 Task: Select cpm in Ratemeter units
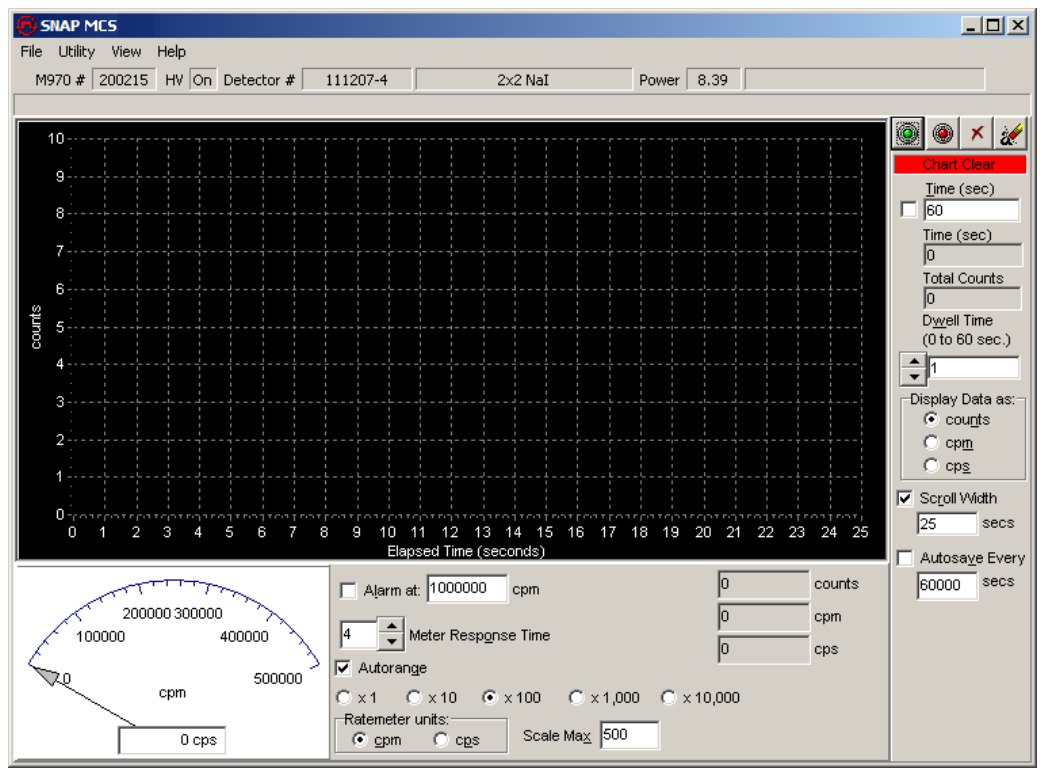click(360, 739)
